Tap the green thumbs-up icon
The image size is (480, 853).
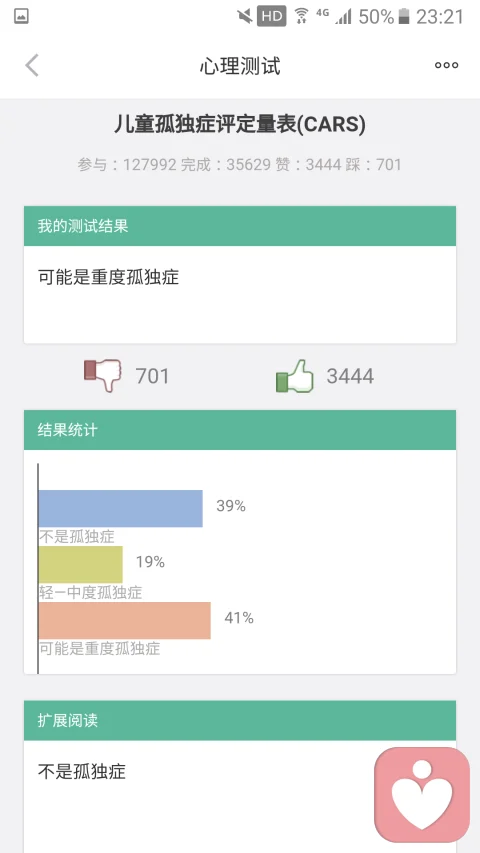295,376
